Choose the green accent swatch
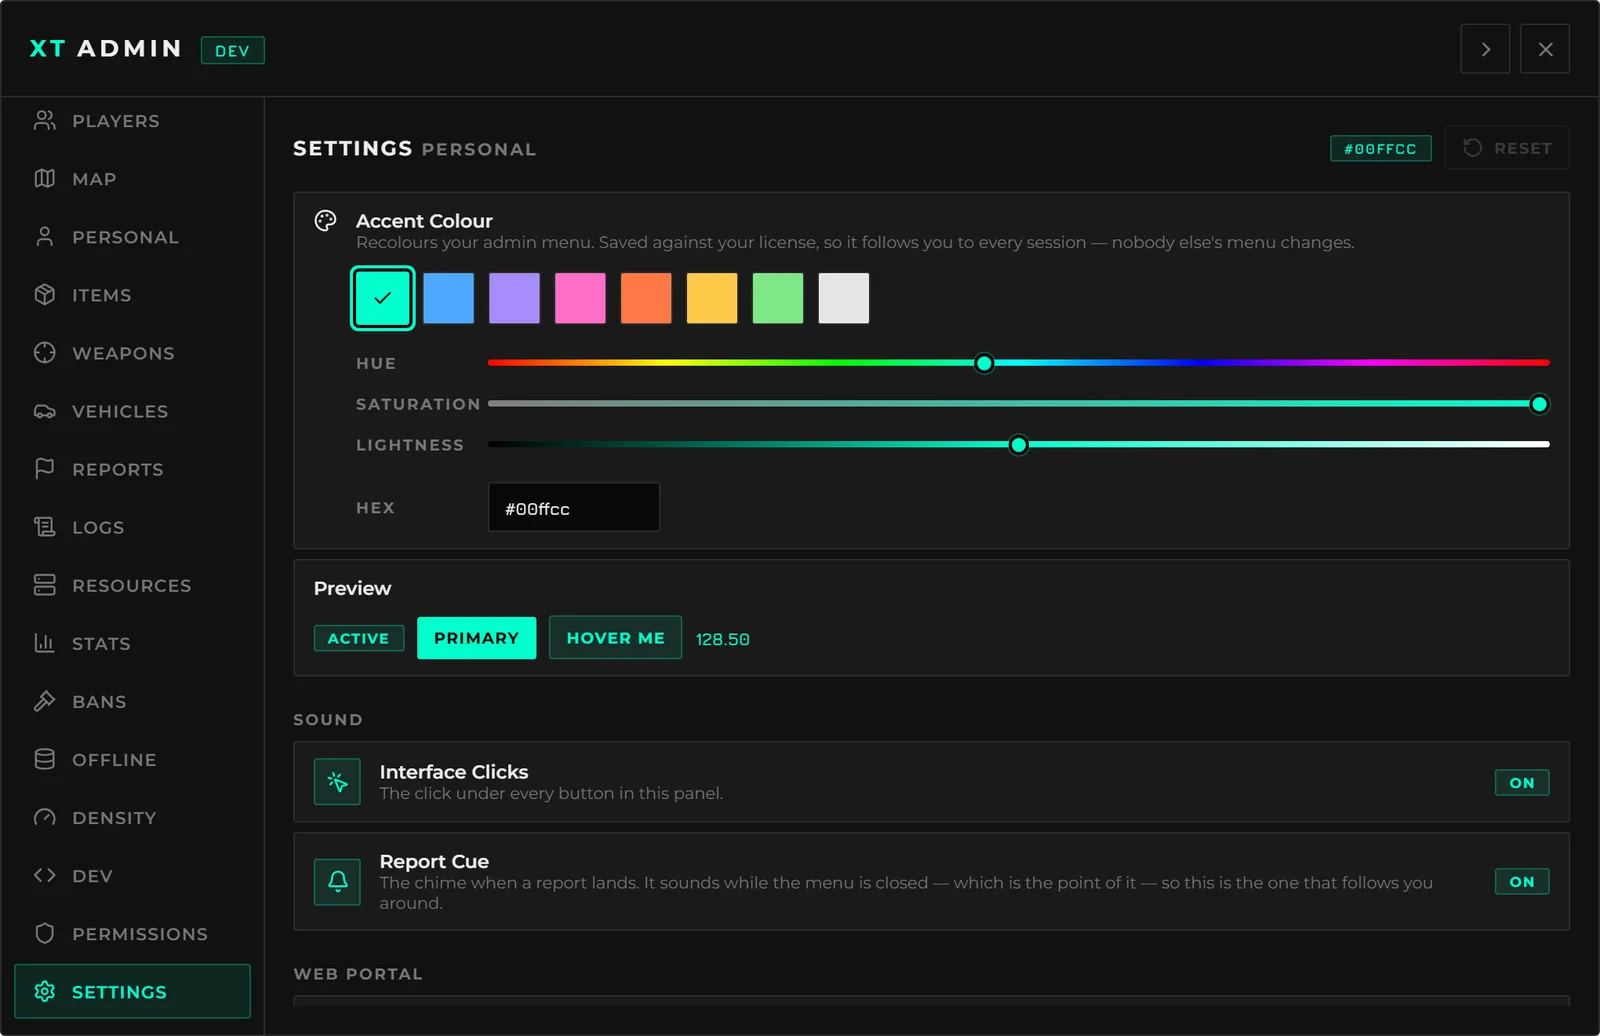 pyautogui.click(x=778, y=298)
